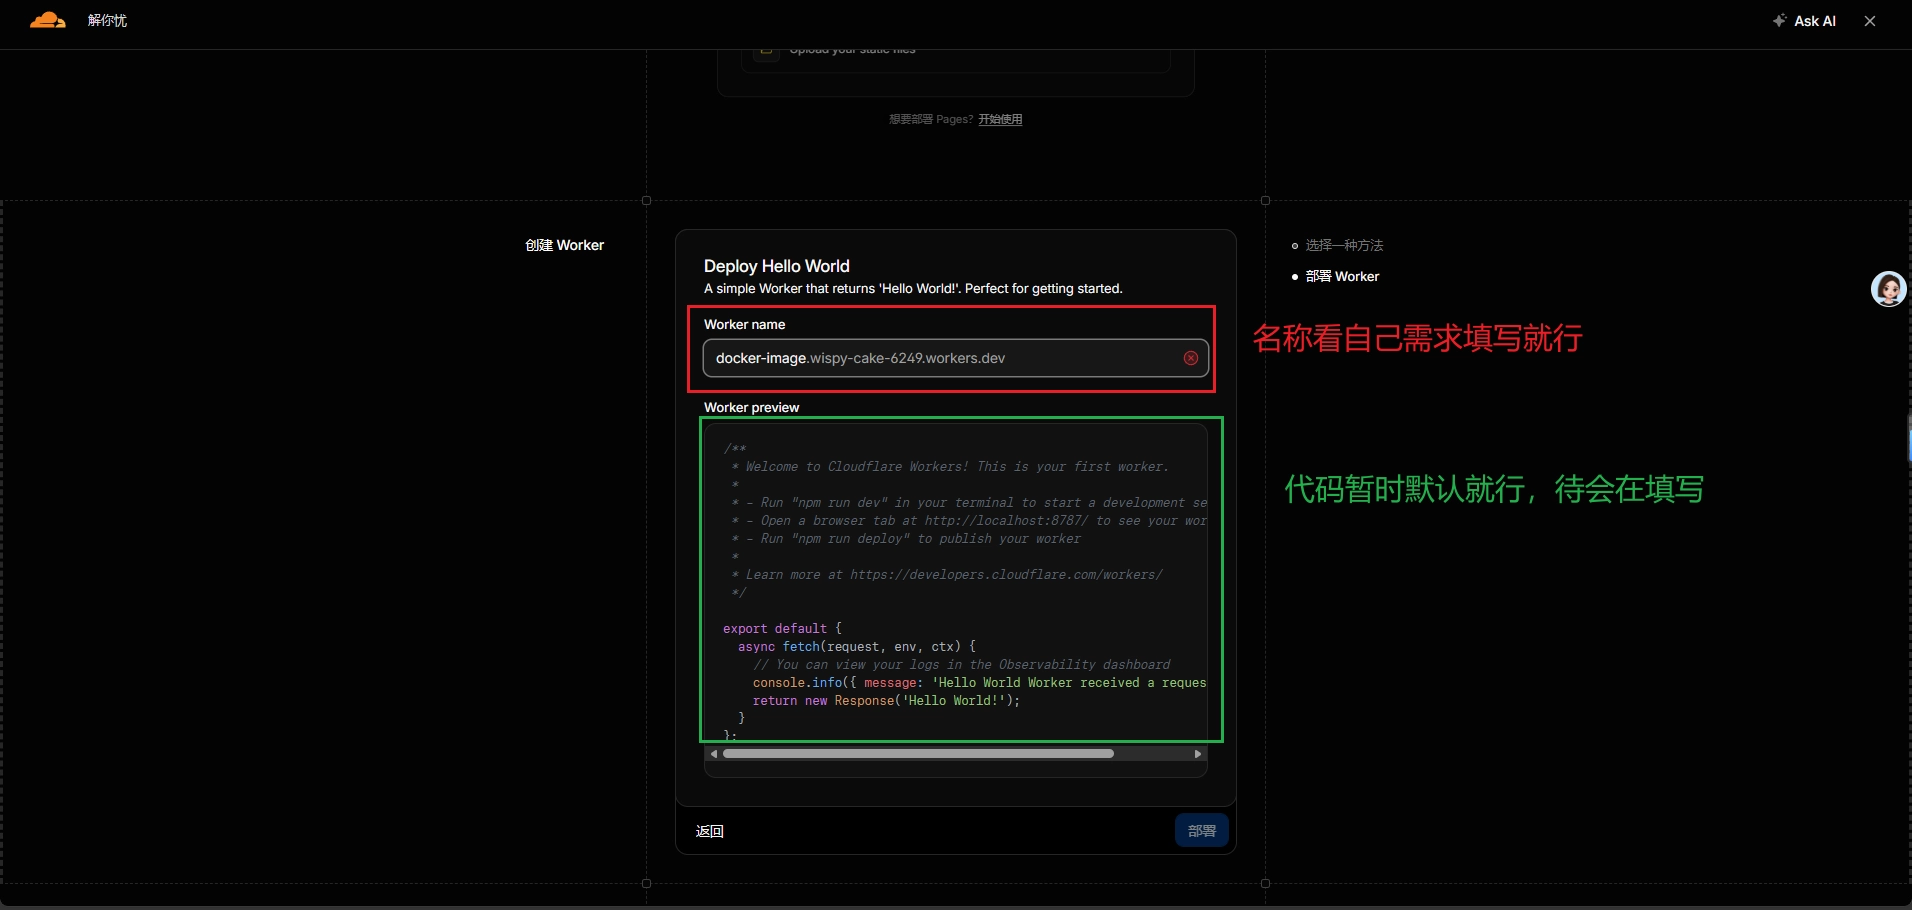Screen dimensions: 1912x910
Task: Click the 'export default {' code line
Action: 783,629
